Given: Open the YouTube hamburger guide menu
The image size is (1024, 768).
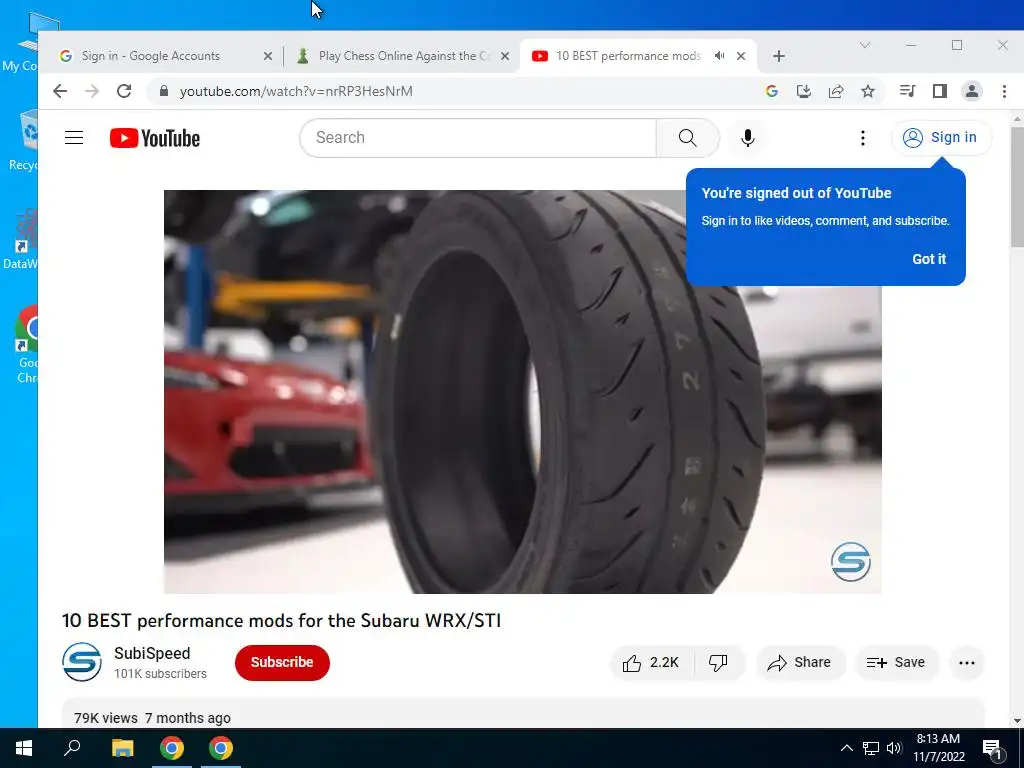Looking at the screenshot, I should (x=74, y=138).
